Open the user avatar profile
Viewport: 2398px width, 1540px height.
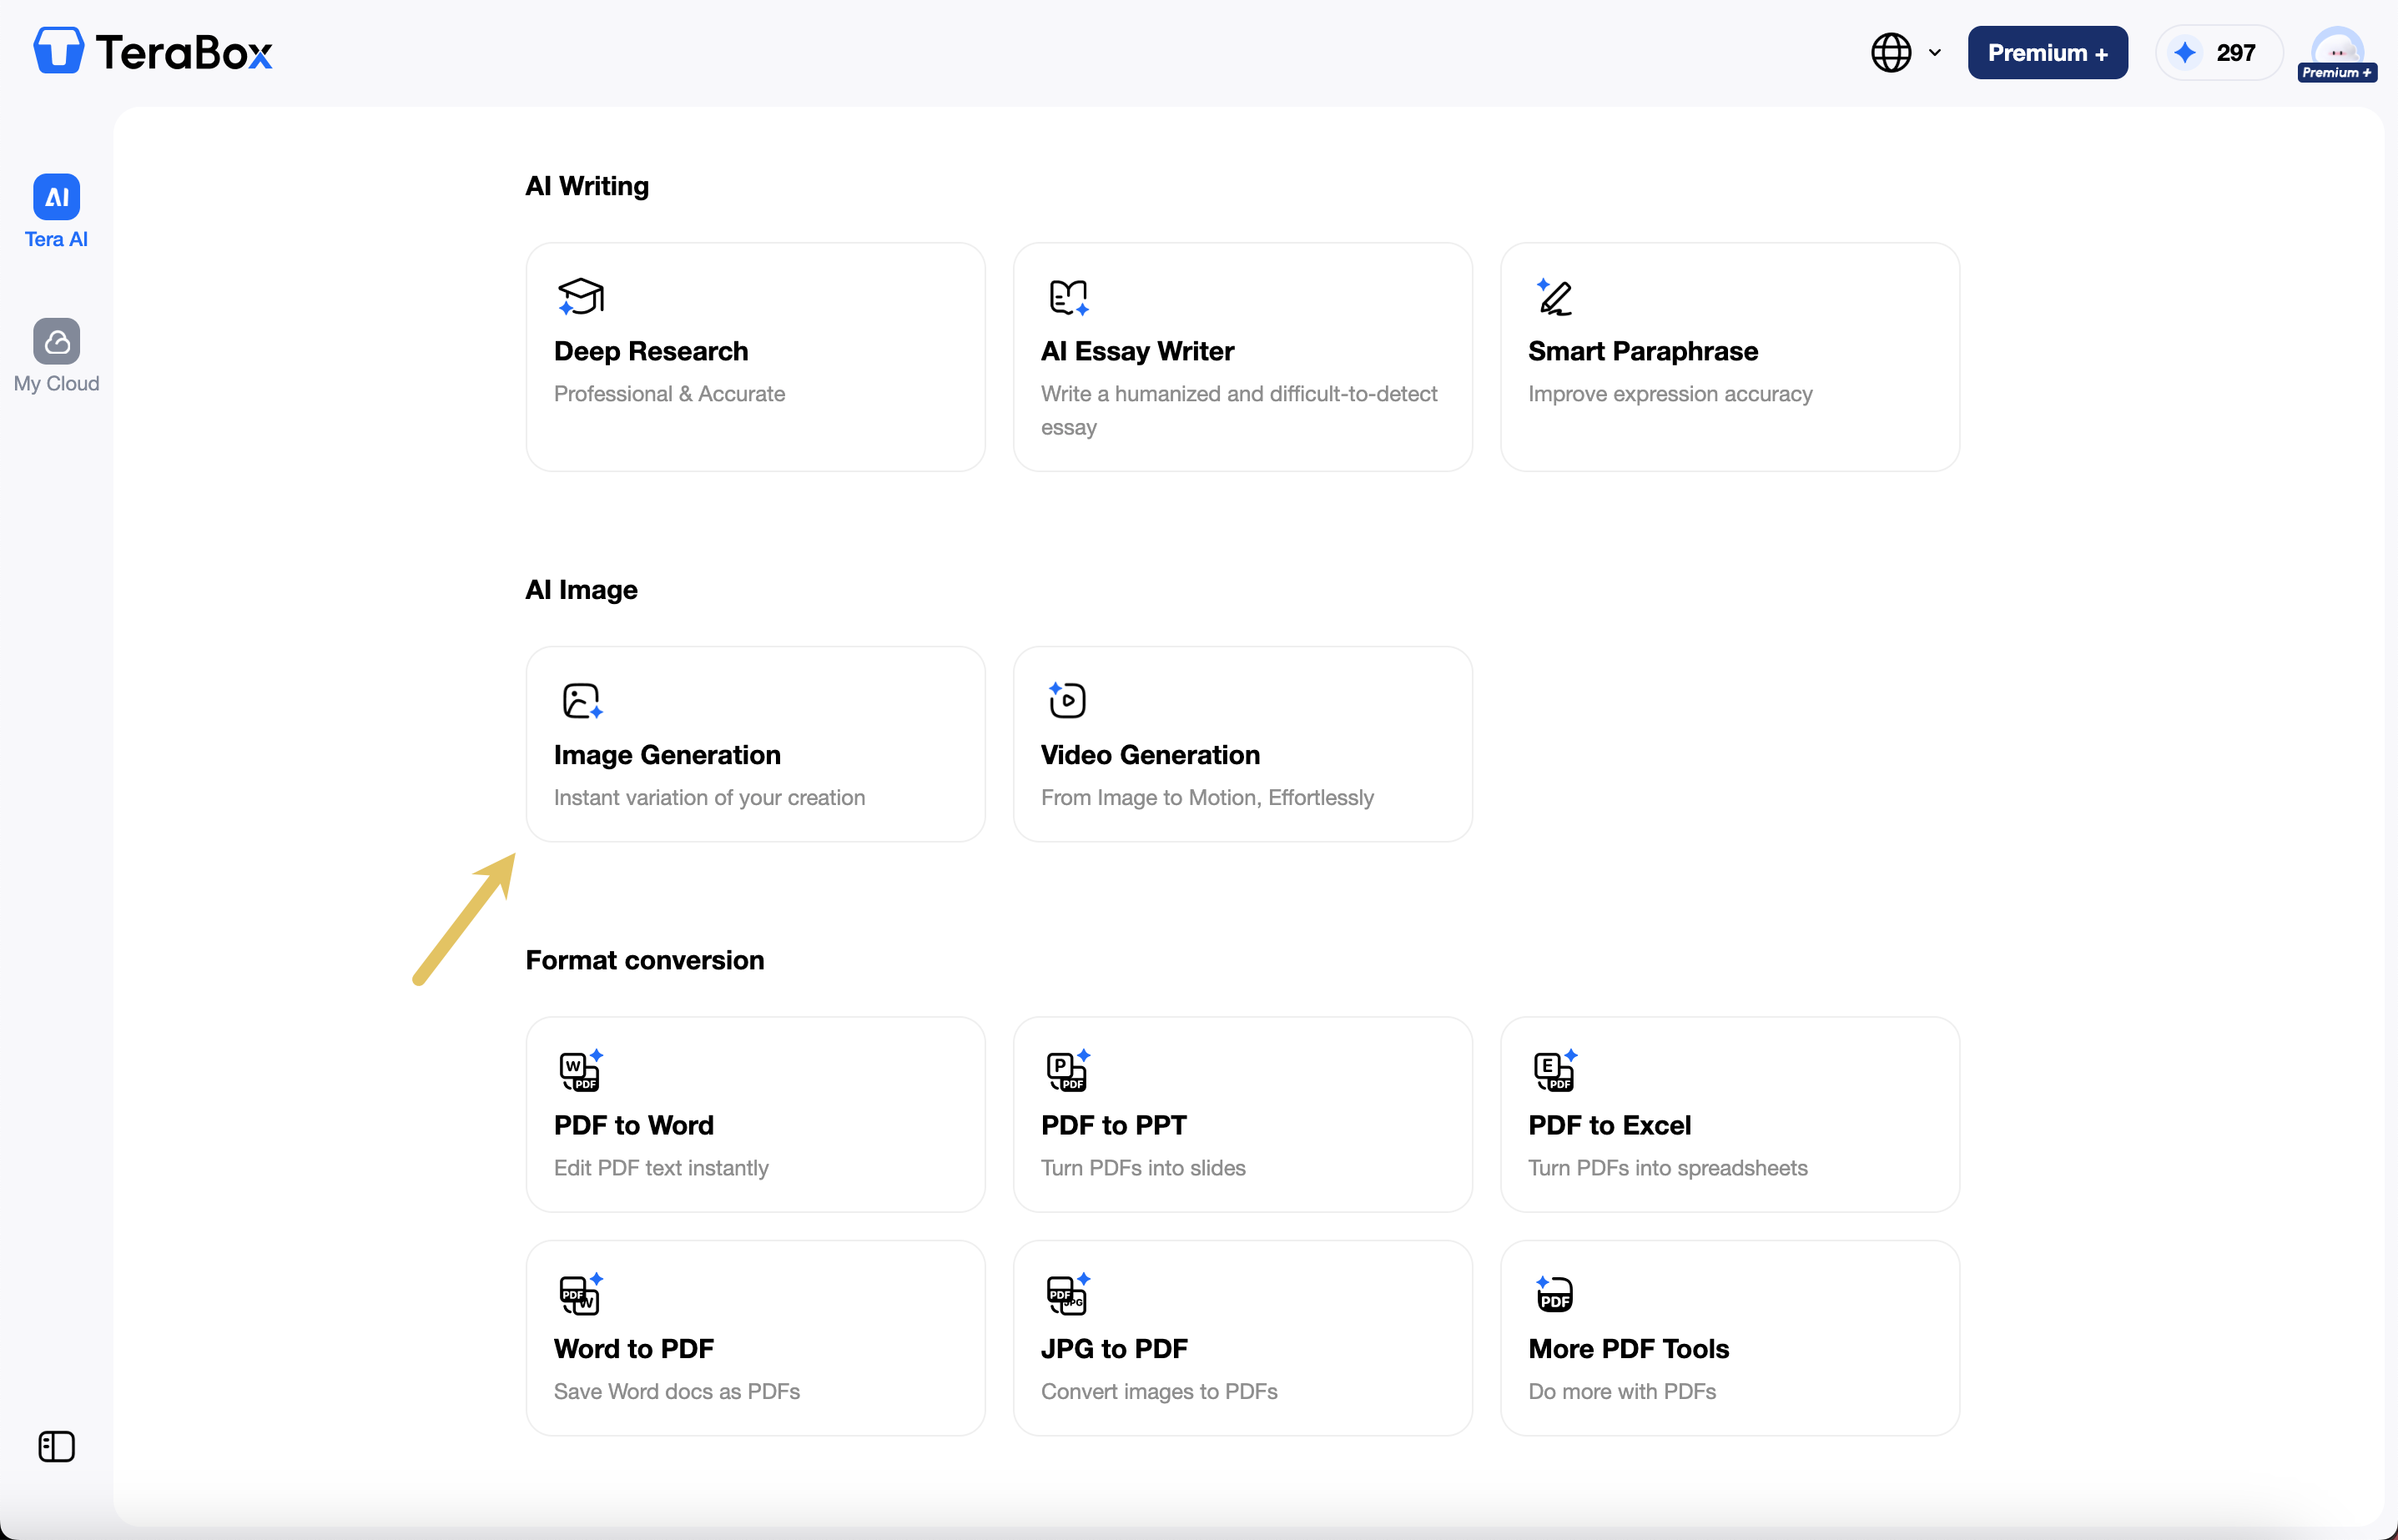2337,53
